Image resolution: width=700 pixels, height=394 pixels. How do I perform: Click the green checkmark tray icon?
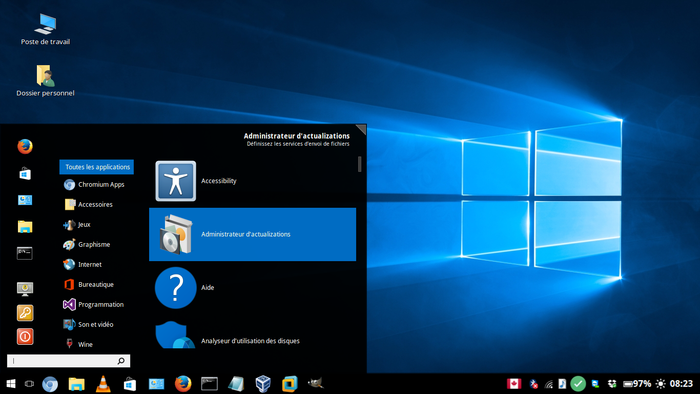click(578, 384)
